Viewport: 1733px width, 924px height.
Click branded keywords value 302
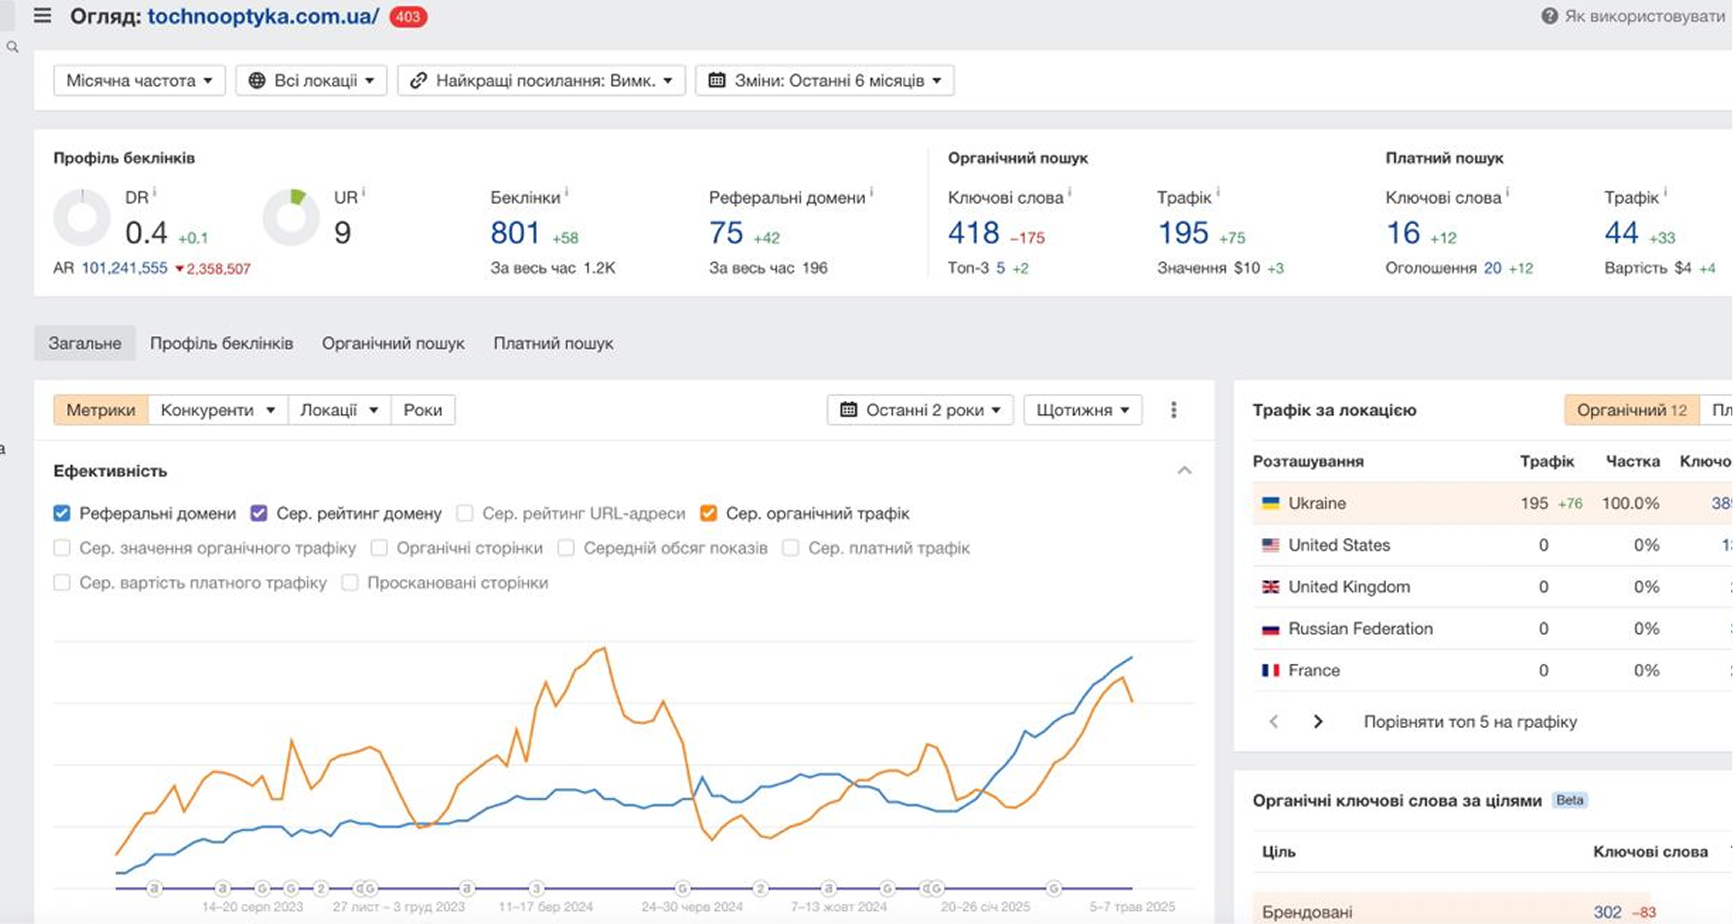coord(1607,912)
